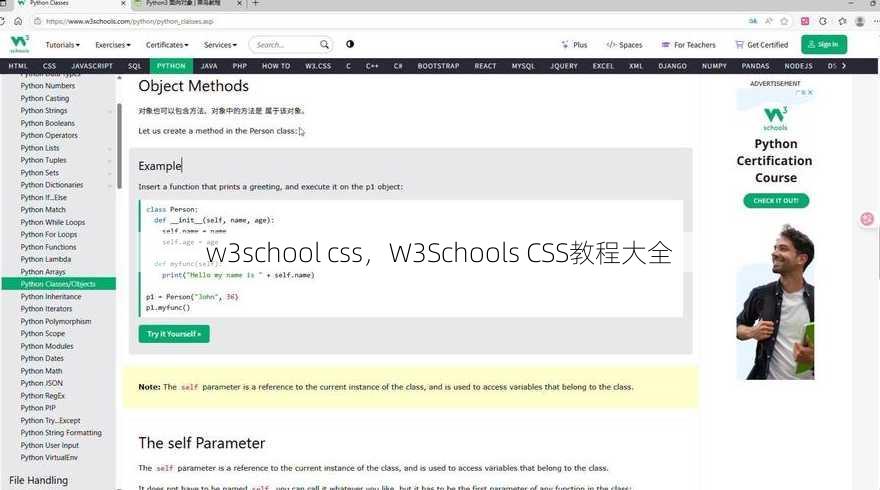The width and height of the screenshot is (880, 490).
Task: Select the PANDAS topic tab
Action: pyautogui.click(x=755, y=66)
